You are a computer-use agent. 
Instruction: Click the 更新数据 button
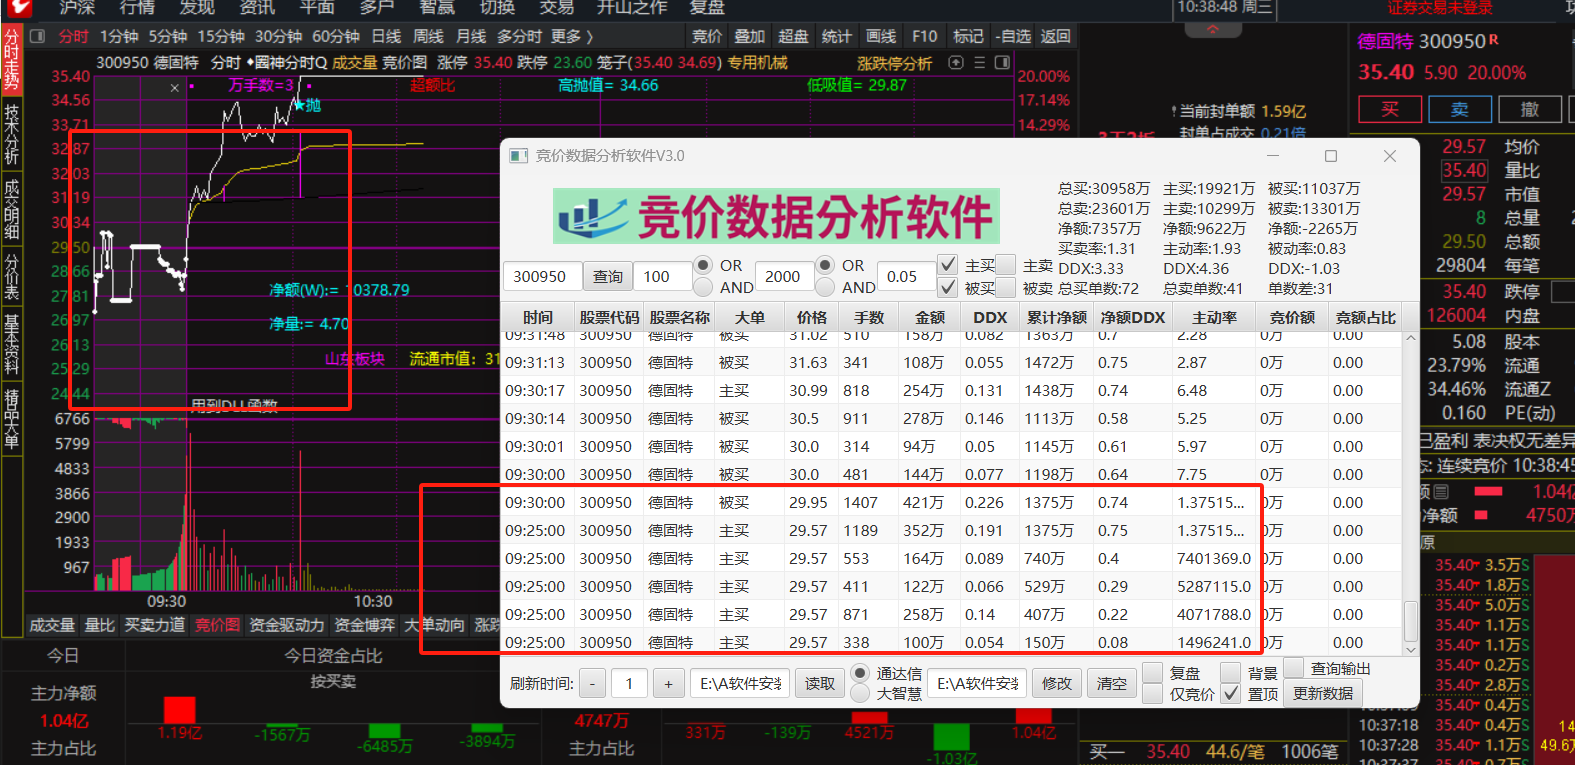coord(1323,693)
